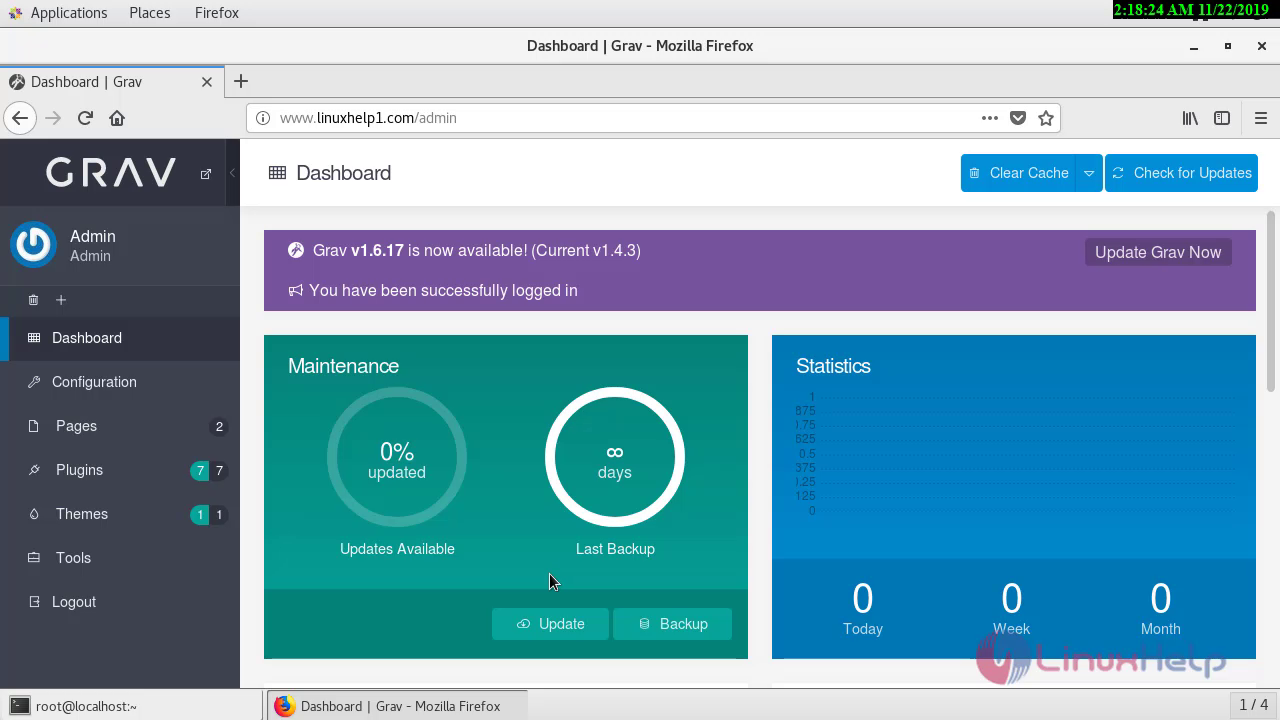The image size is (1280, 720).
Task: Click the Dashboard grid icon in sidebar
Action: (34, 338)
